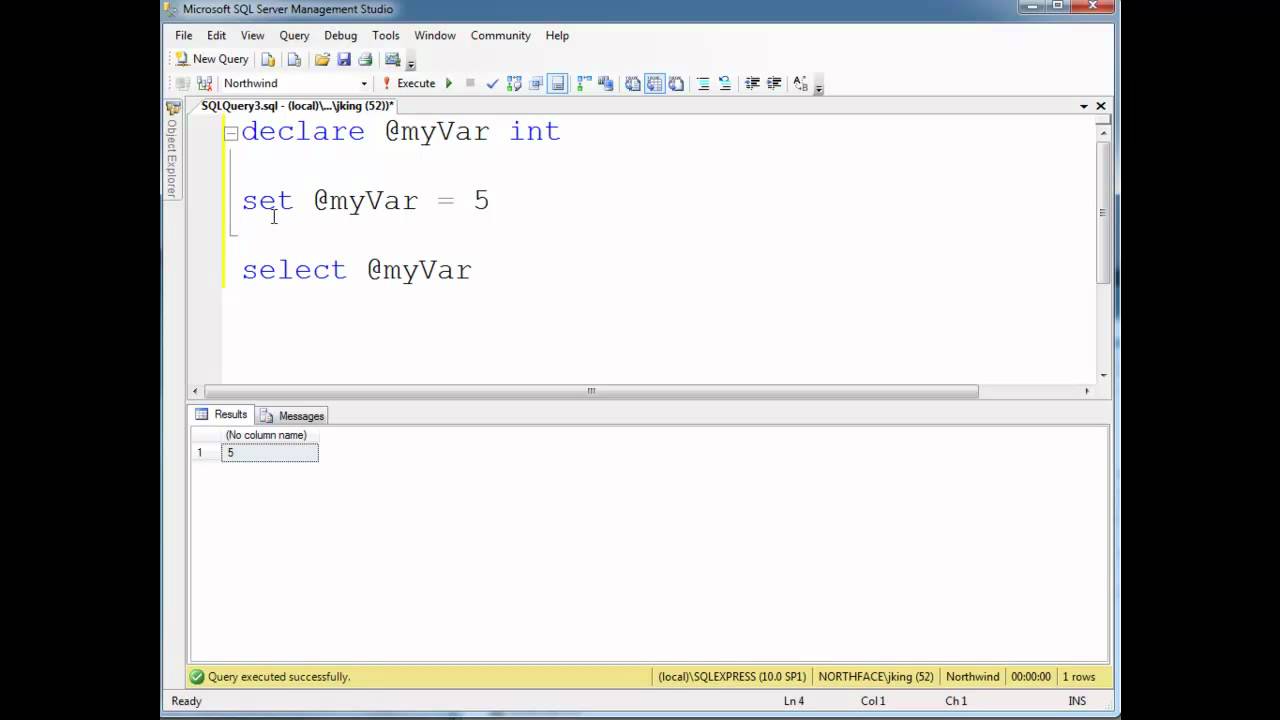Click the 00:00:00 elapsed time entry
Image resolution: width=1280 pixels, height=720 pixels.
[x=1030, y=677]
